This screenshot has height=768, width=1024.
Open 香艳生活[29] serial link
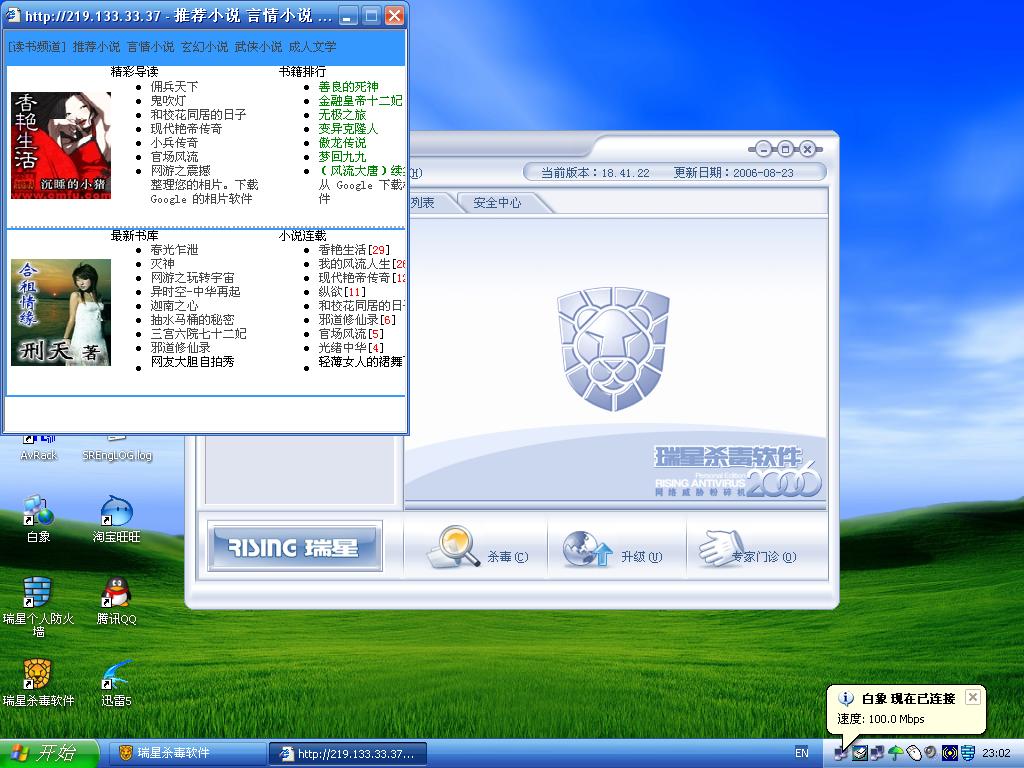(x=354, y=250)
